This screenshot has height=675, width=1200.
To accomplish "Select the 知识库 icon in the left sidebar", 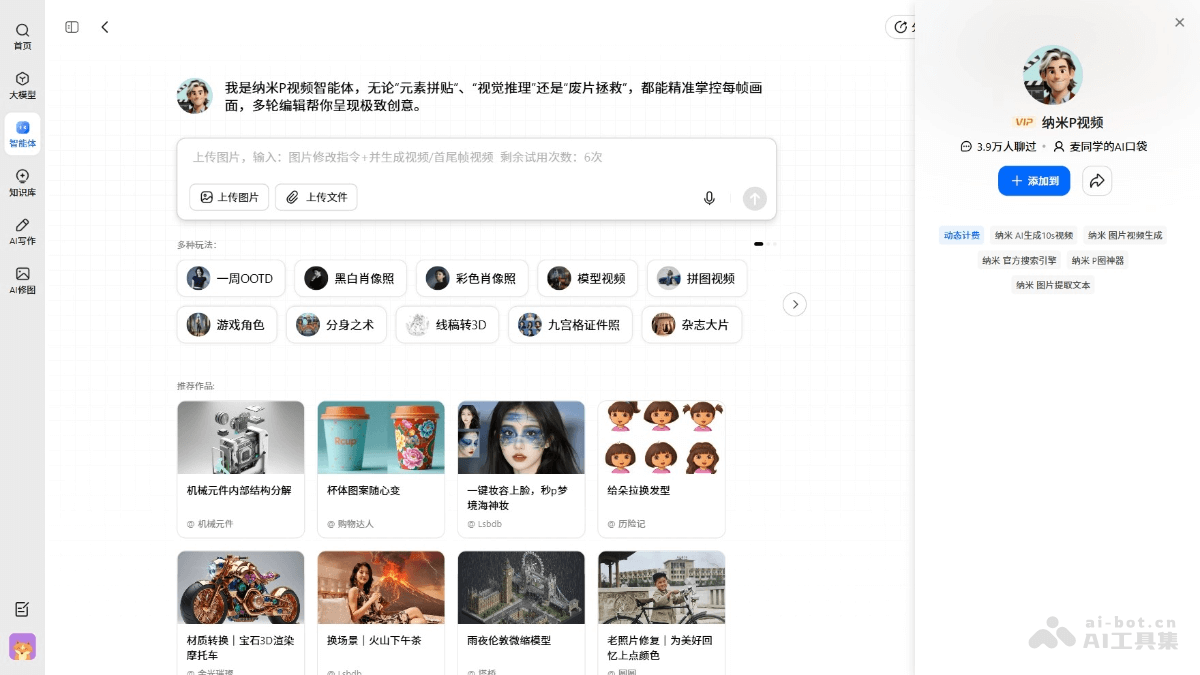I will (22, 185).
